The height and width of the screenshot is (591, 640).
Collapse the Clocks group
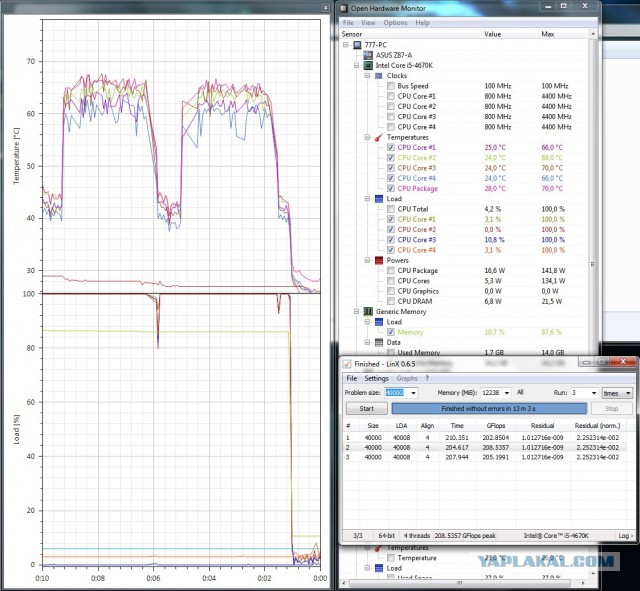(x=367, y=76)
